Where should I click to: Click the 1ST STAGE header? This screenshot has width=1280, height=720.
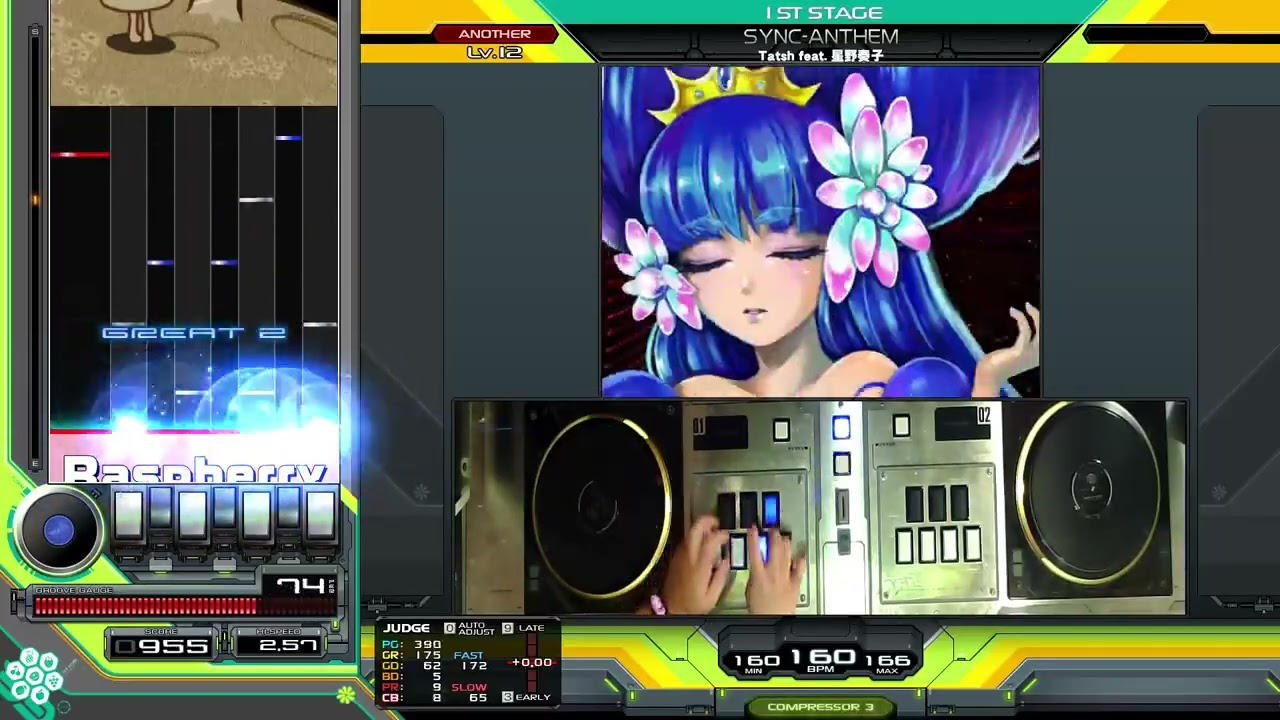pyautogui.click(x=824, y=13)
